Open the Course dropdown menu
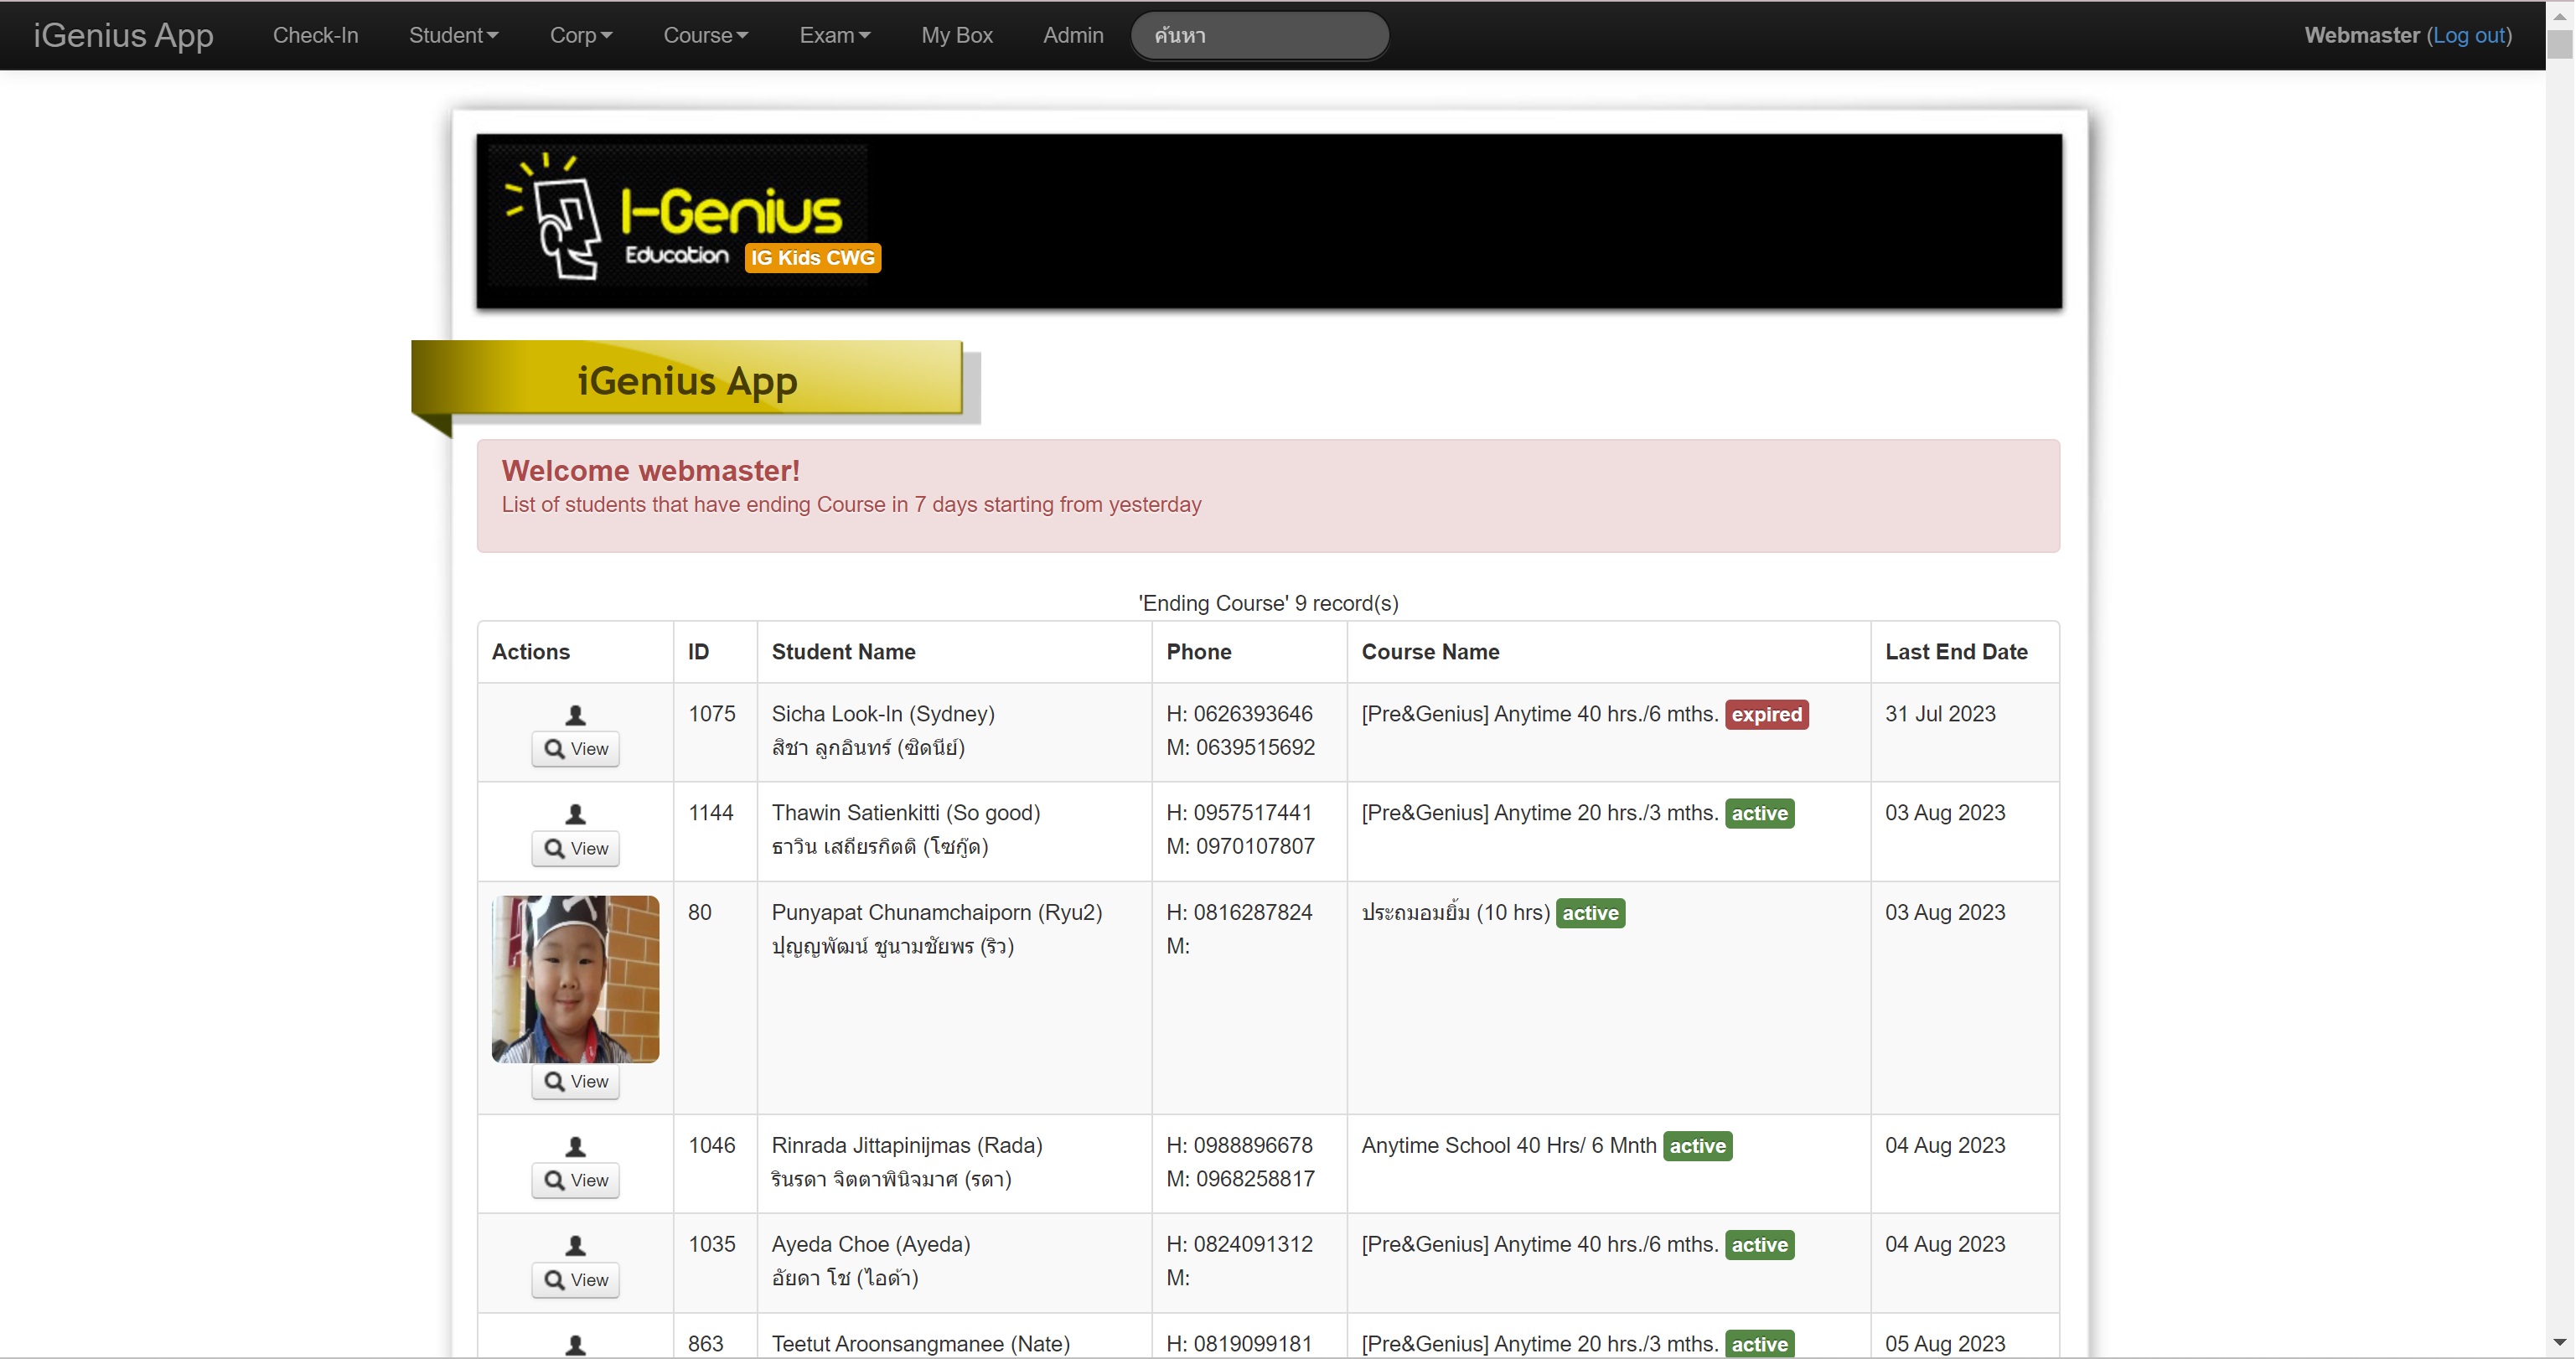 (x=705, y=35)
